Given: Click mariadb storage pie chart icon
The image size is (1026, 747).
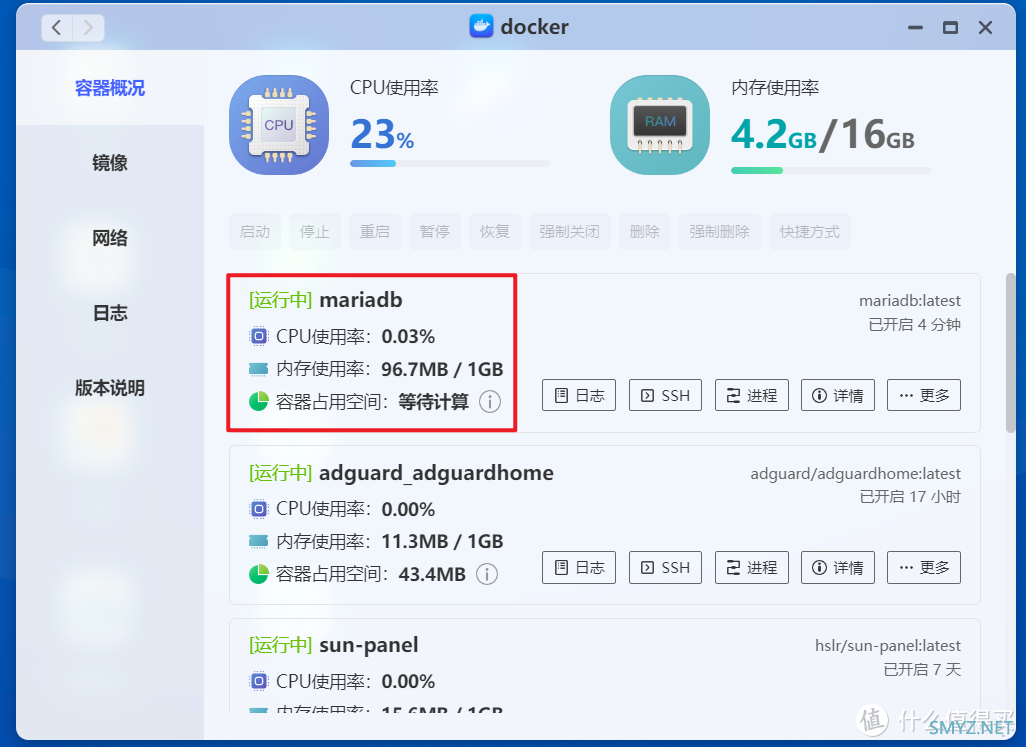Looking at the screenshot, I should tap(259, 401).
